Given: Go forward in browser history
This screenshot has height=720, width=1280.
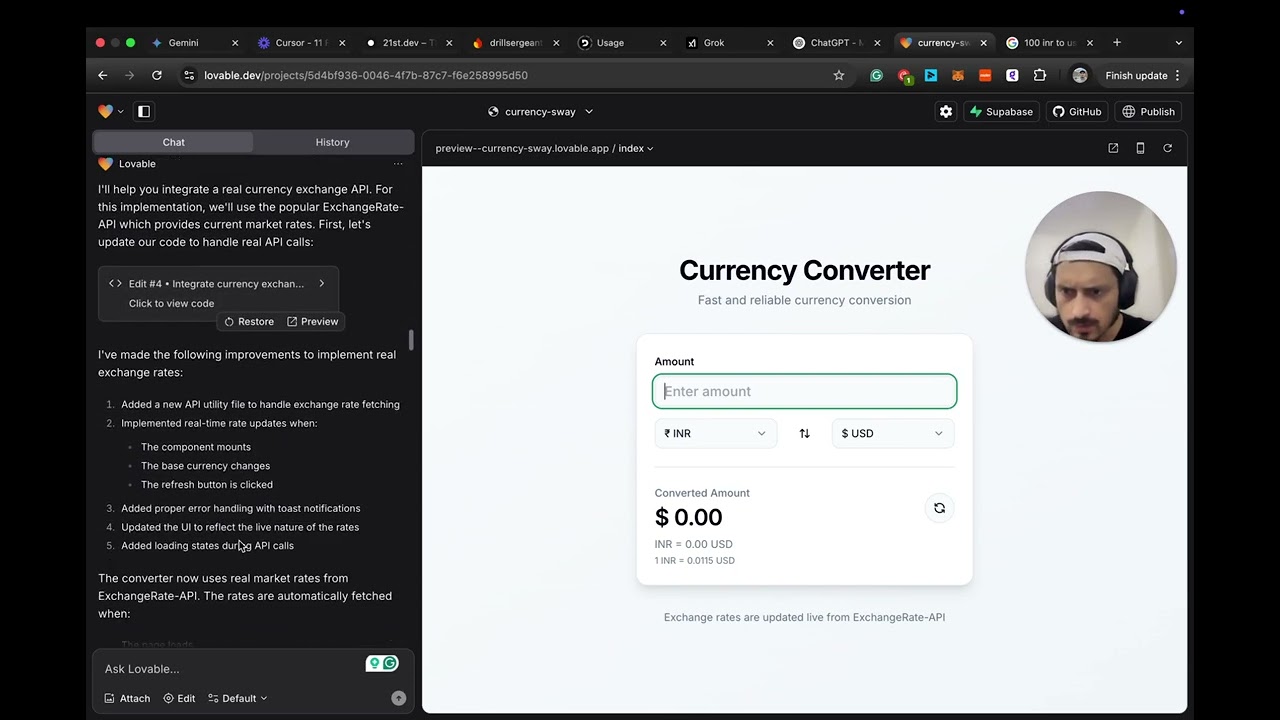Looking at the screenshot, I should click(x=129, y=75).
